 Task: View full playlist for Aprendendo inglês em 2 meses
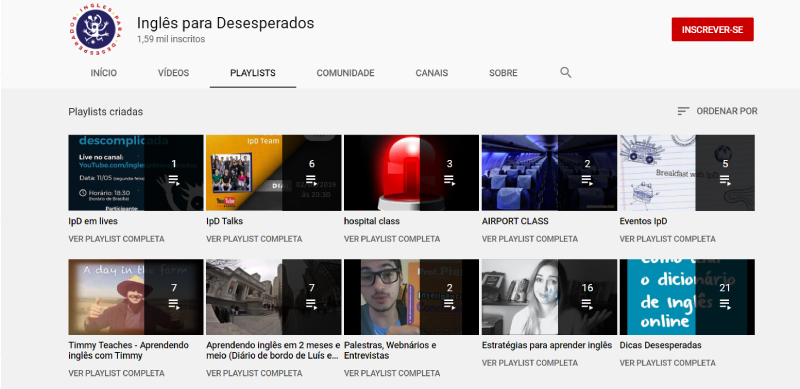pyautogui.click(x=254, y=373)
